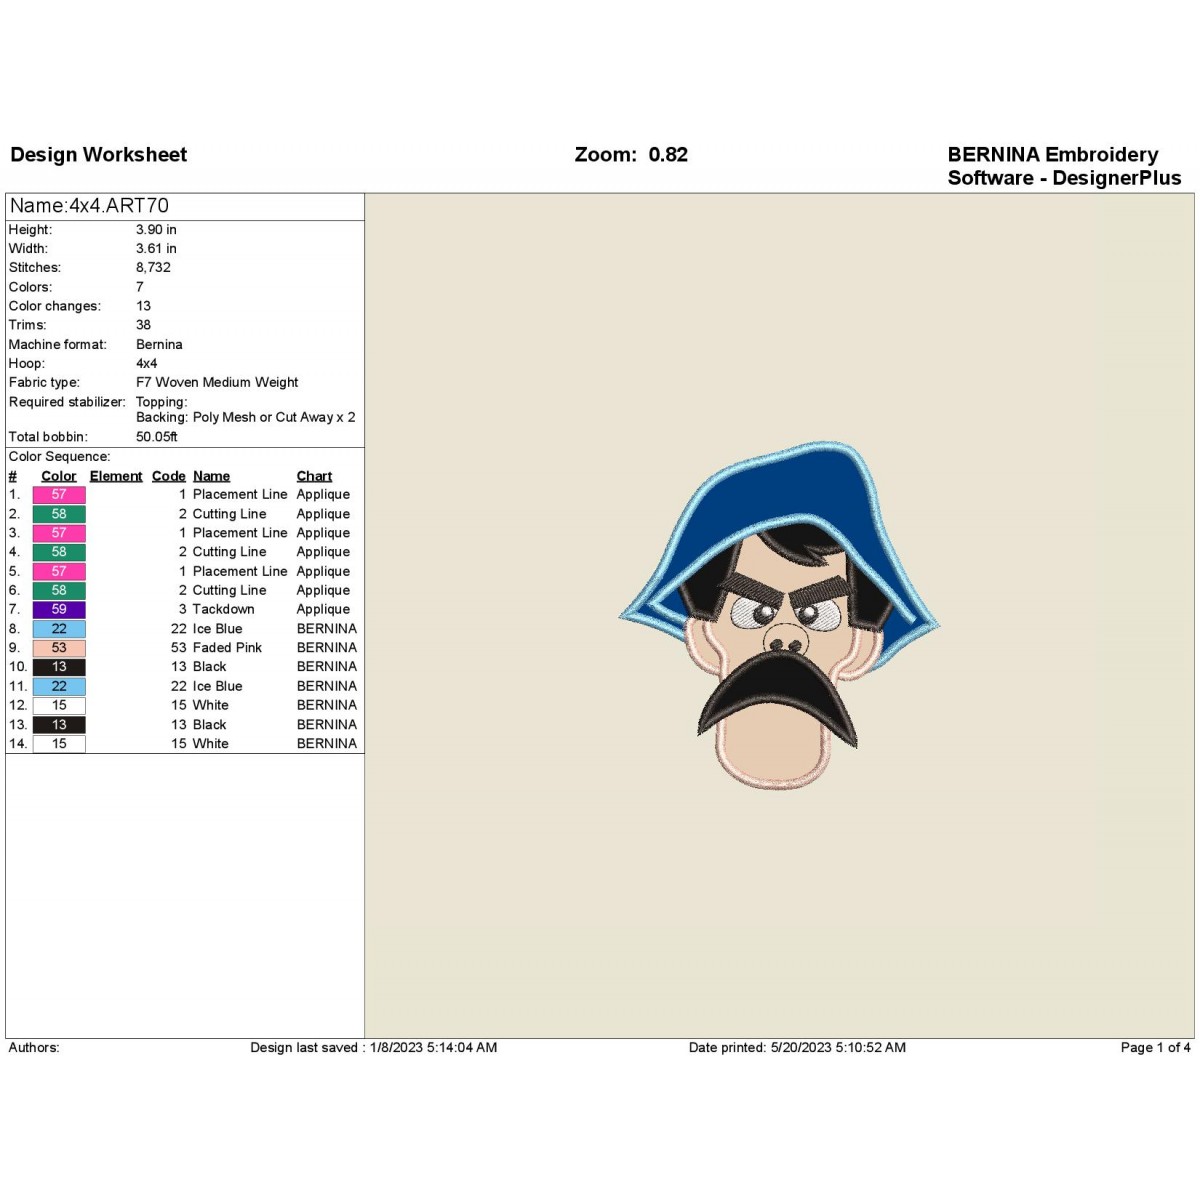Click 'Faded Pink' name in row 9
Image resolution: width=1200 pixels, height=1200 pixels.
[x=227, y=648]
